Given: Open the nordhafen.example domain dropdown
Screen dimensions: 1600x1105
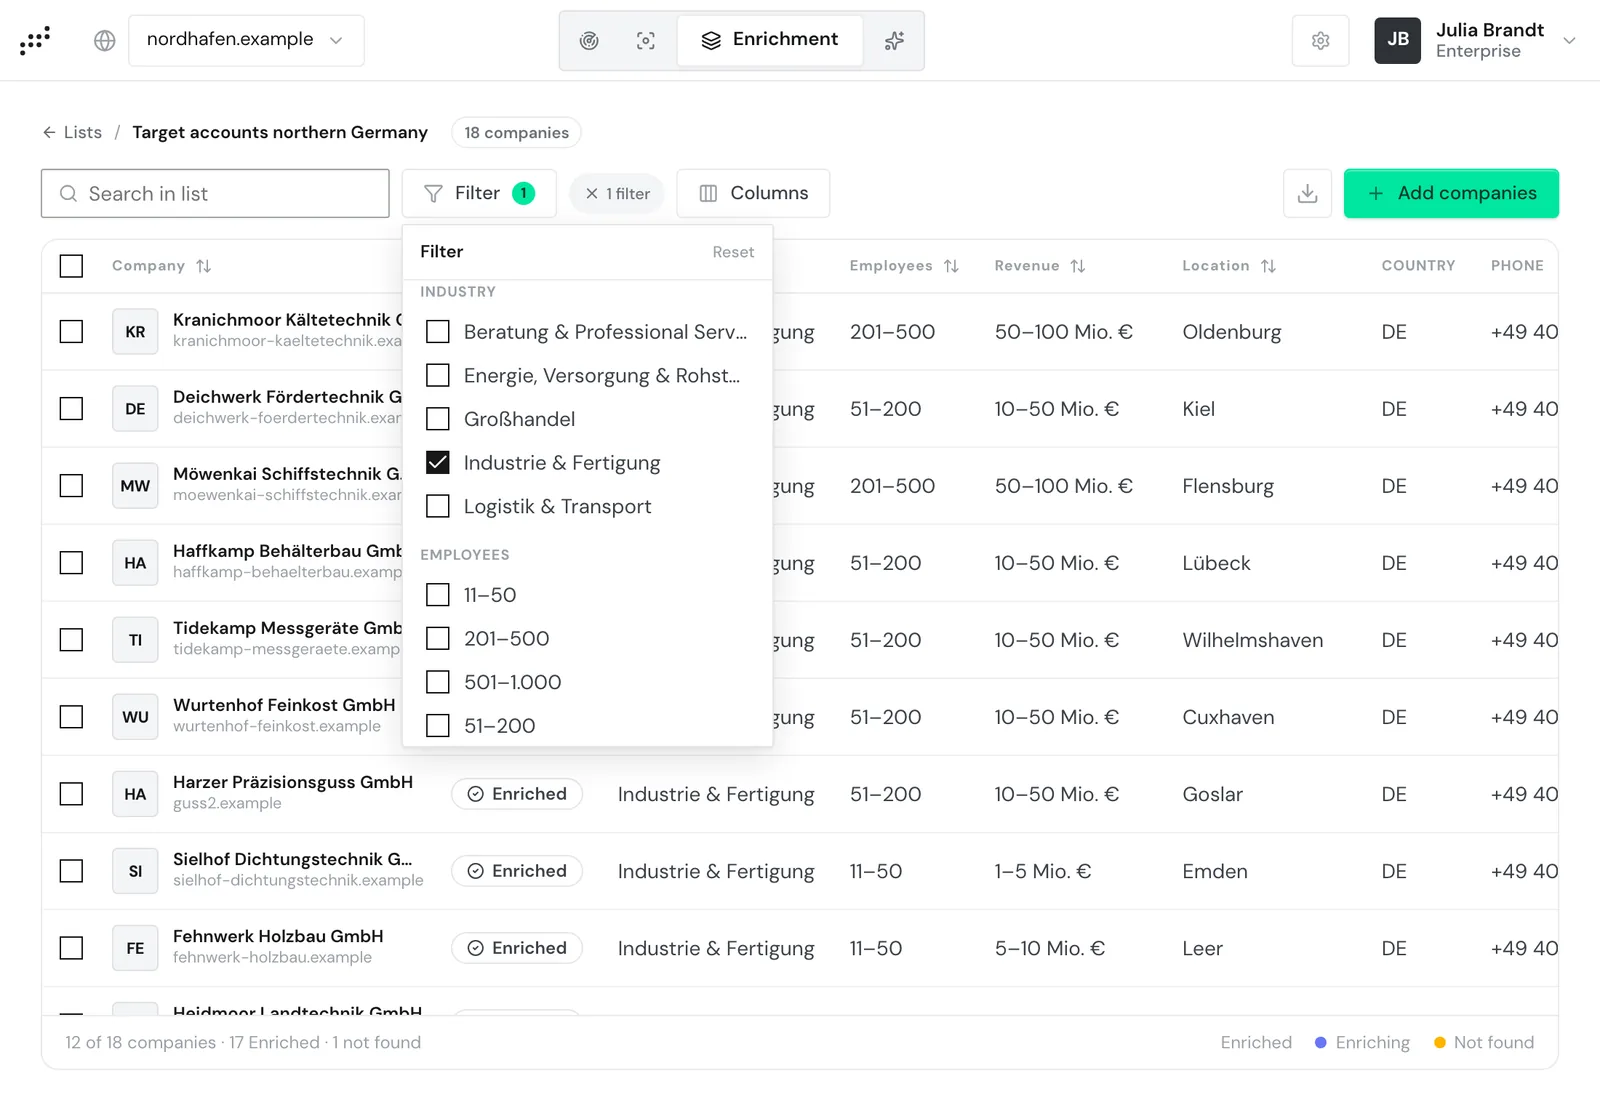Looking at the screenshot, I should coord(246,40).
